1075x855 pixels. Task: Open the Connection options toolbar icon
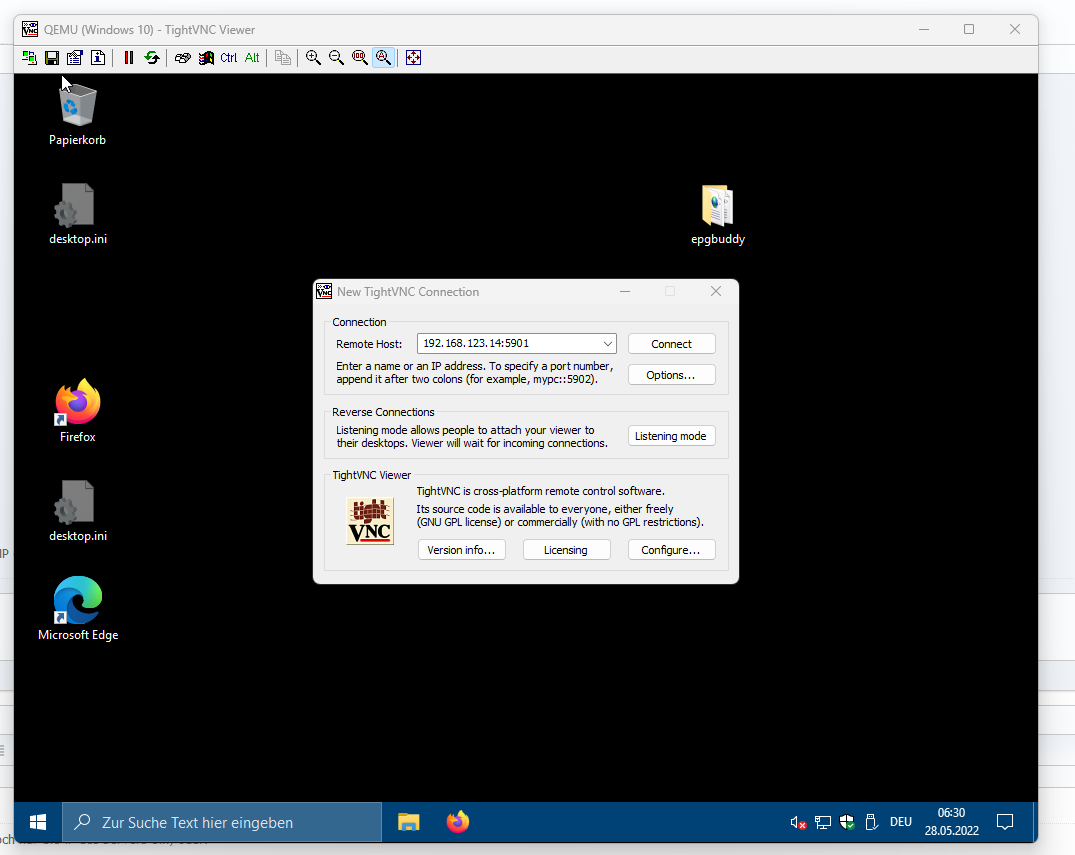pyautogui.click(x=75, y=58)
